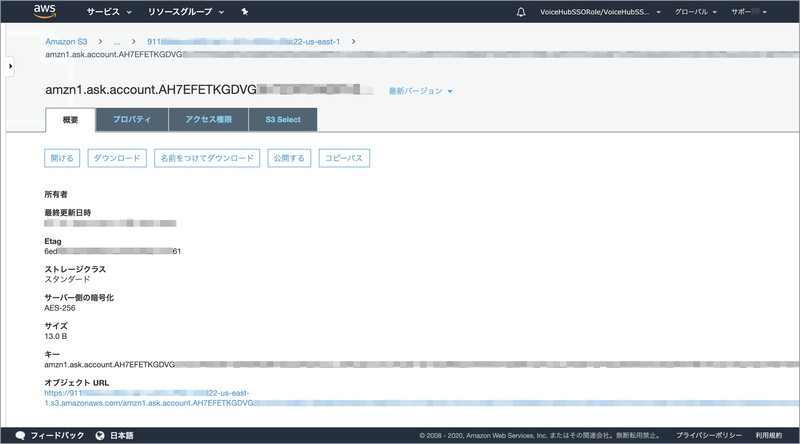Screen dimensions: 800x444
Task: Go to Amazon S3 breadcrumb link
Action: click(66, 41)
